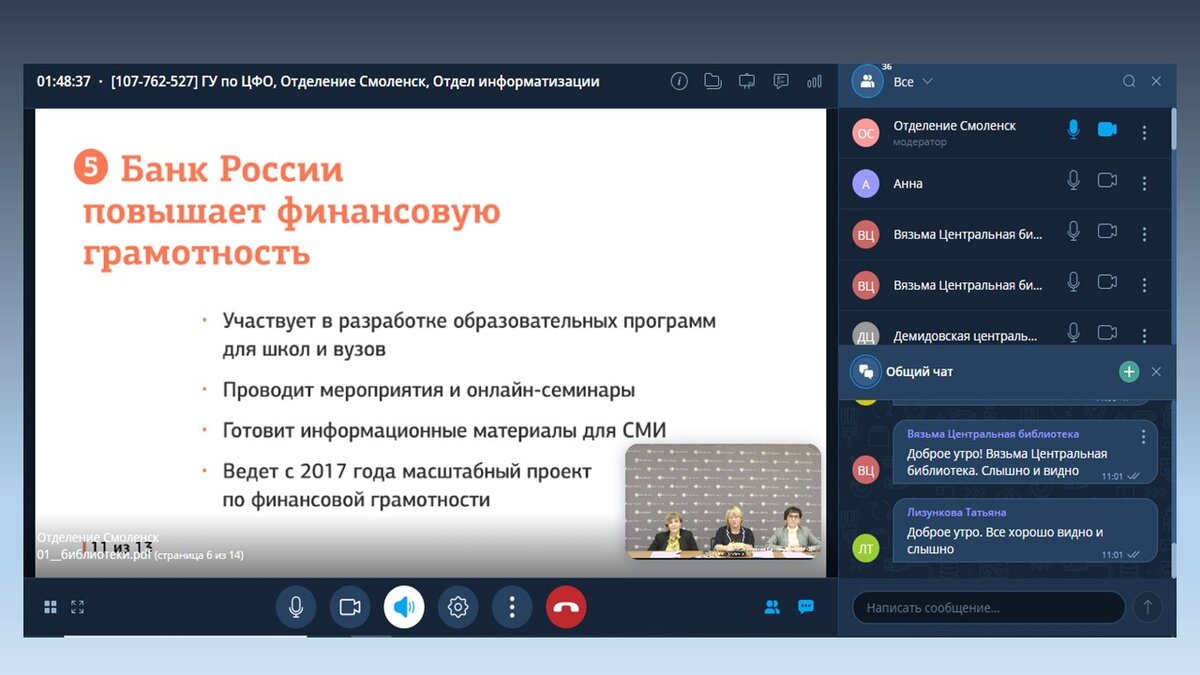1200x675 pixels.
Task: Toggle microphone for Демидовская центральная
Action: [x=1073, y=332]
